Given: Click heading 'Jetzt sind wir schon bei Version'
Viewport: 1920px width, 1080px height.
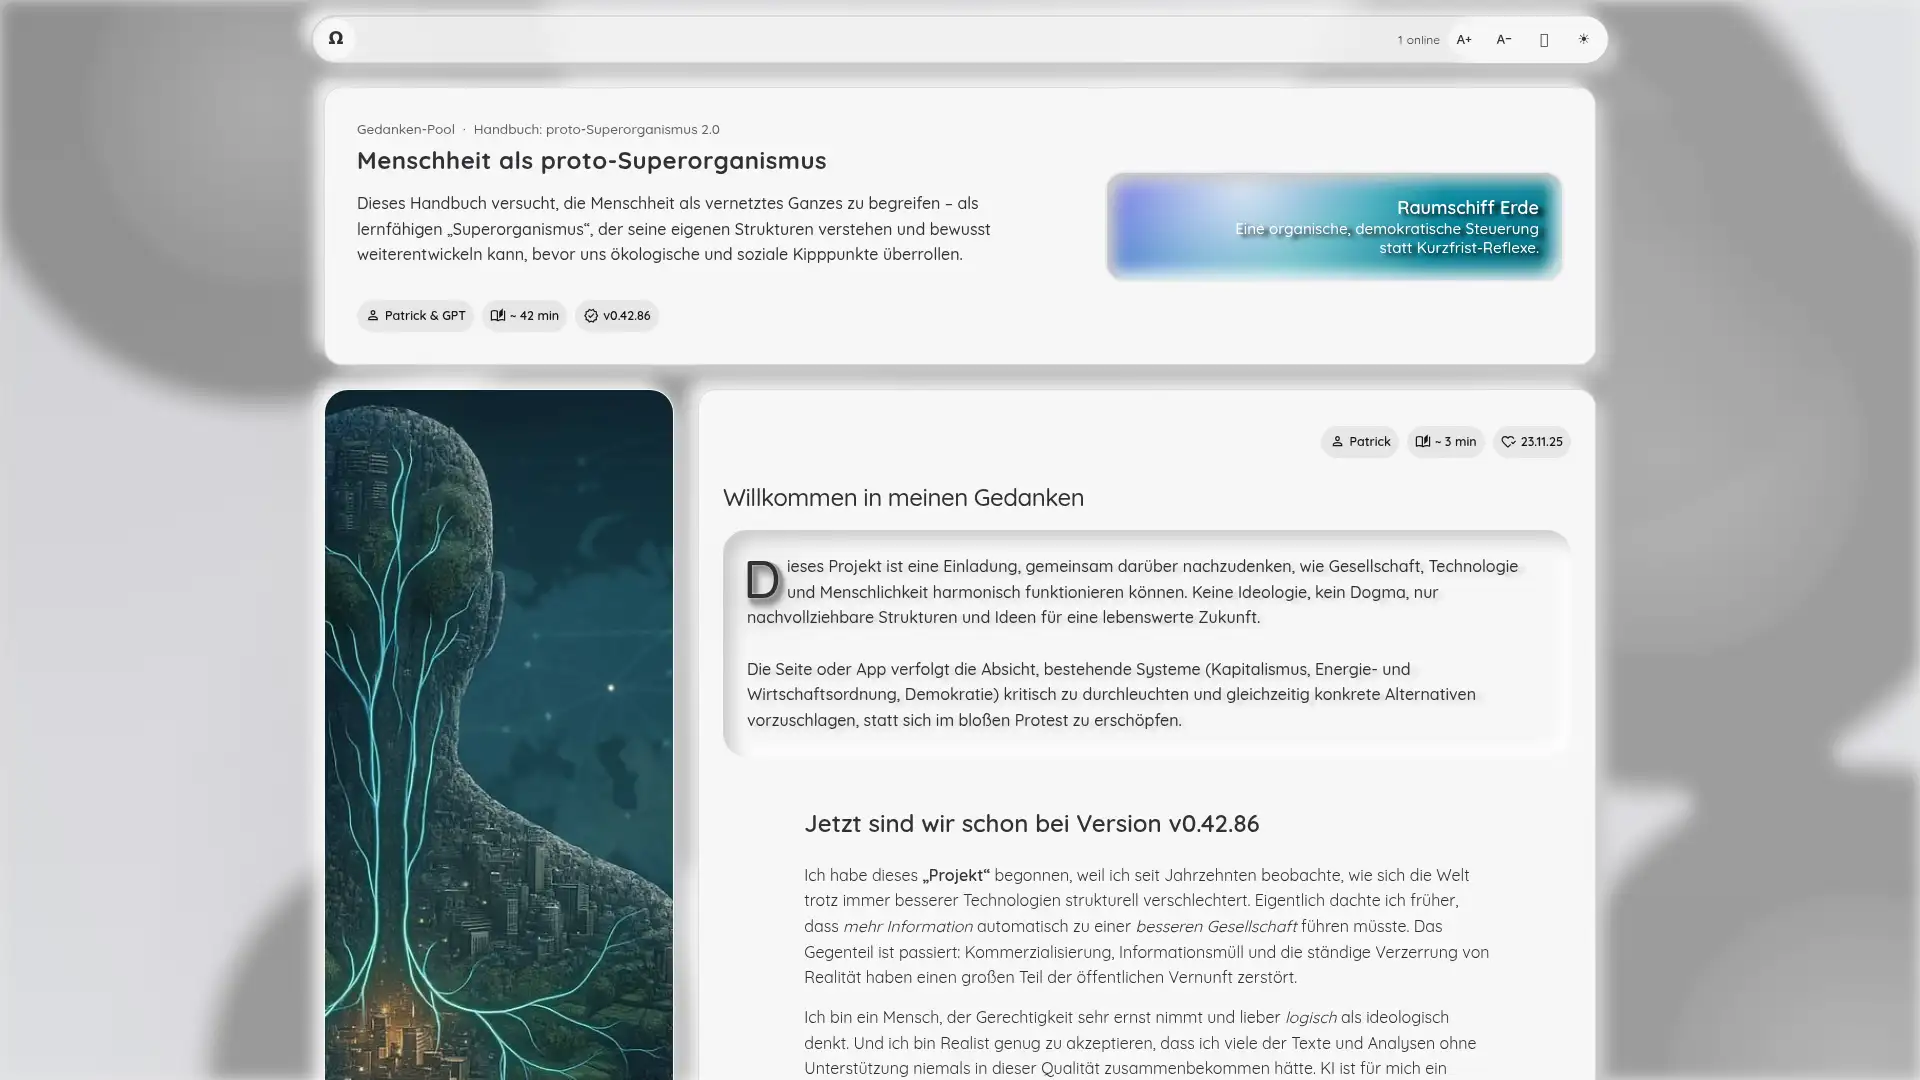Looking at the screenshot, I should click(1031, 824).
